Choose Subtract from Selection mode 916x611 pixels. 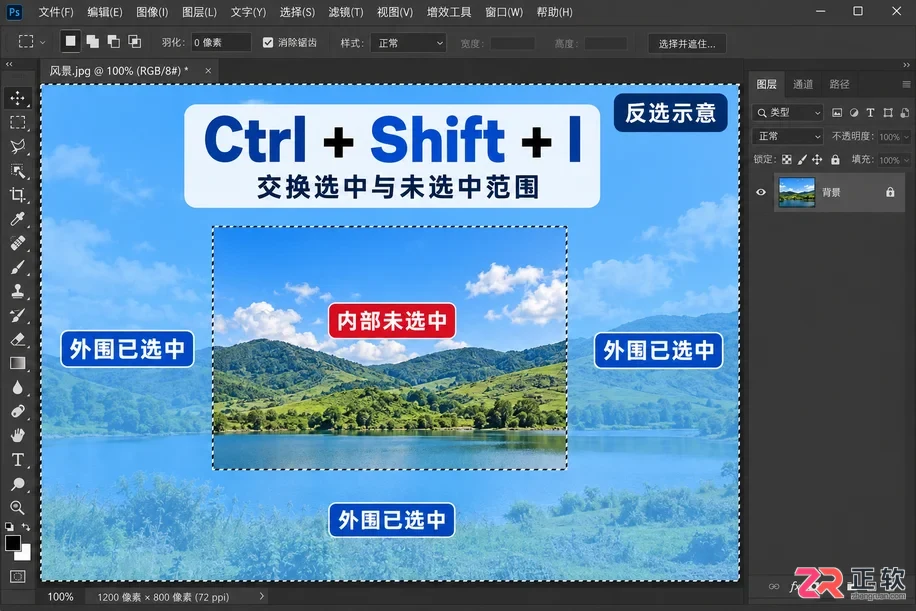113,41
